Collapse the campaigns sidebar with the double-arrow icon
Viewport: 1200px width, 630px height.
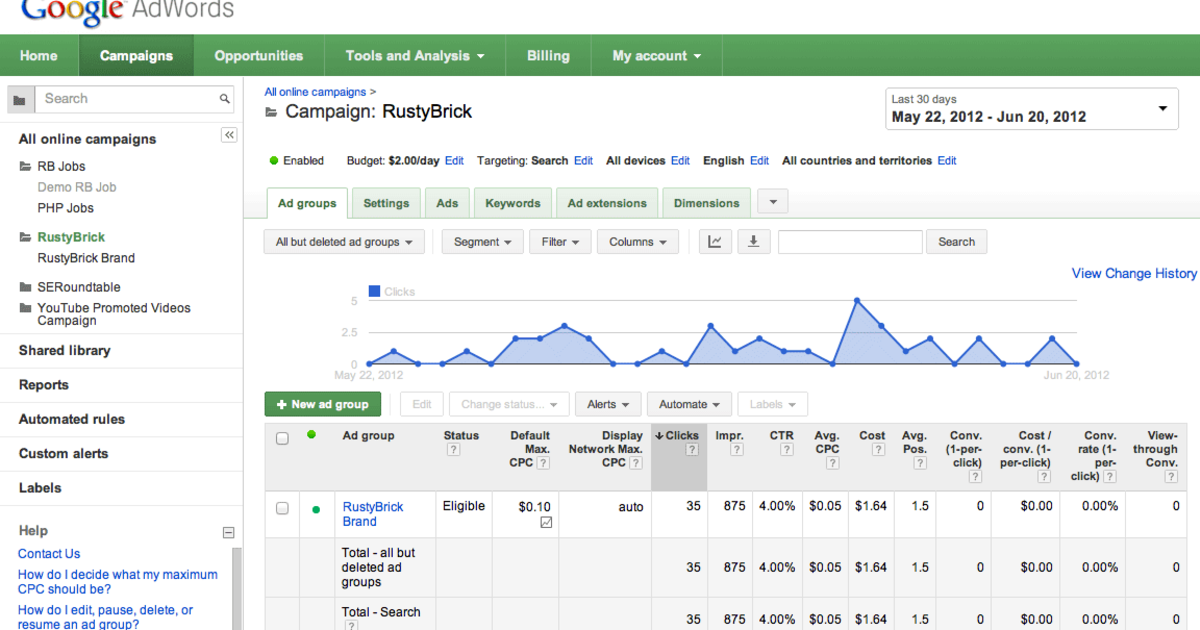pos(229,134)
